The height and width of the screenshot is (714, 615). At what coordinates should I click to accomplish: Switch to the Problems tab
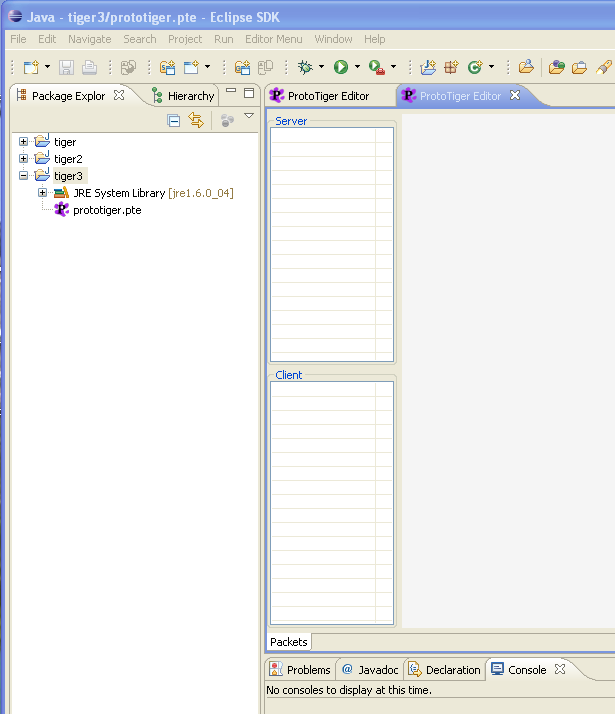(300, 670)
